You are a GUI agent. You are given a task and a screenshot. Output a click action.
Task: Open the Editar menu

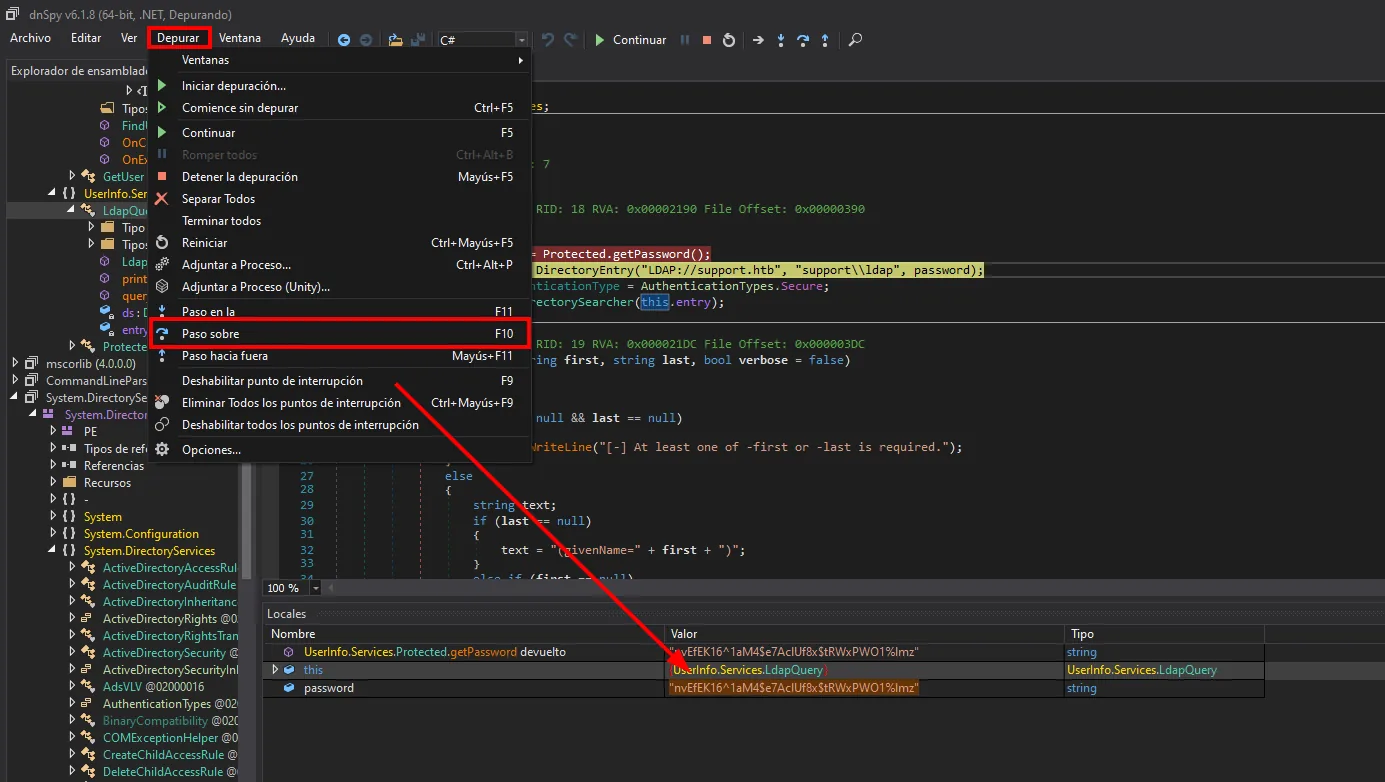[x=86, y=38]
